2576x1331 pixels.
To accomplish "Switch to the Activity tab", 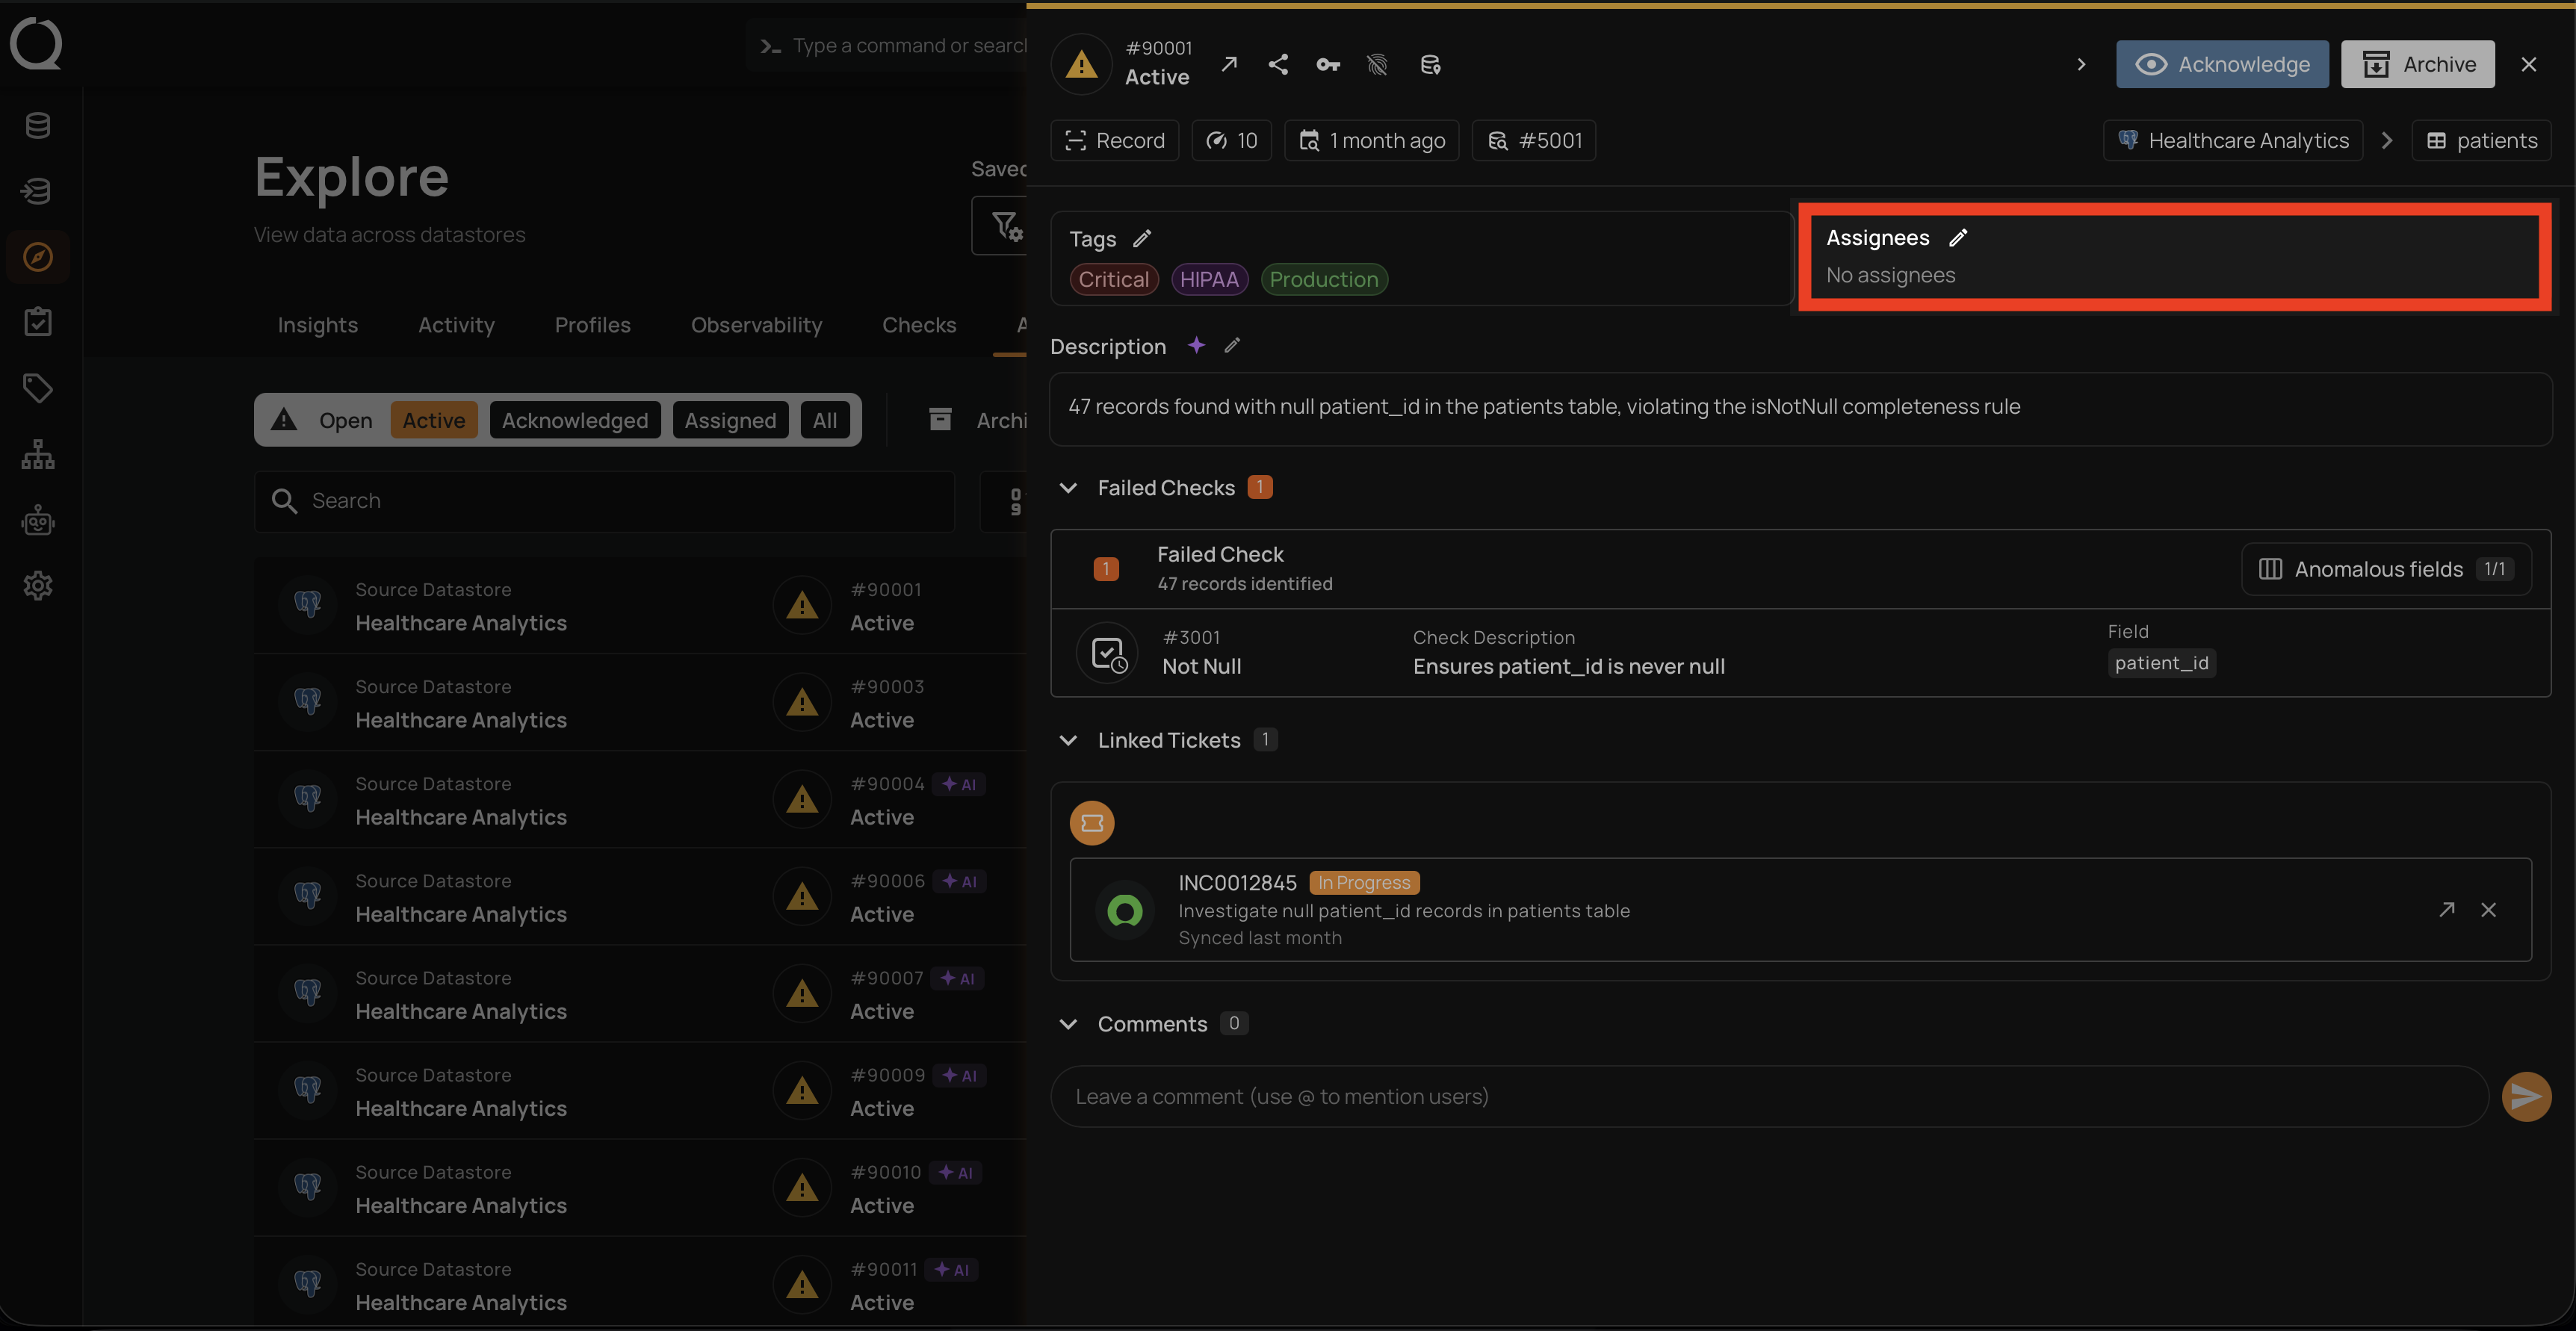I will [x=456, y=325].
